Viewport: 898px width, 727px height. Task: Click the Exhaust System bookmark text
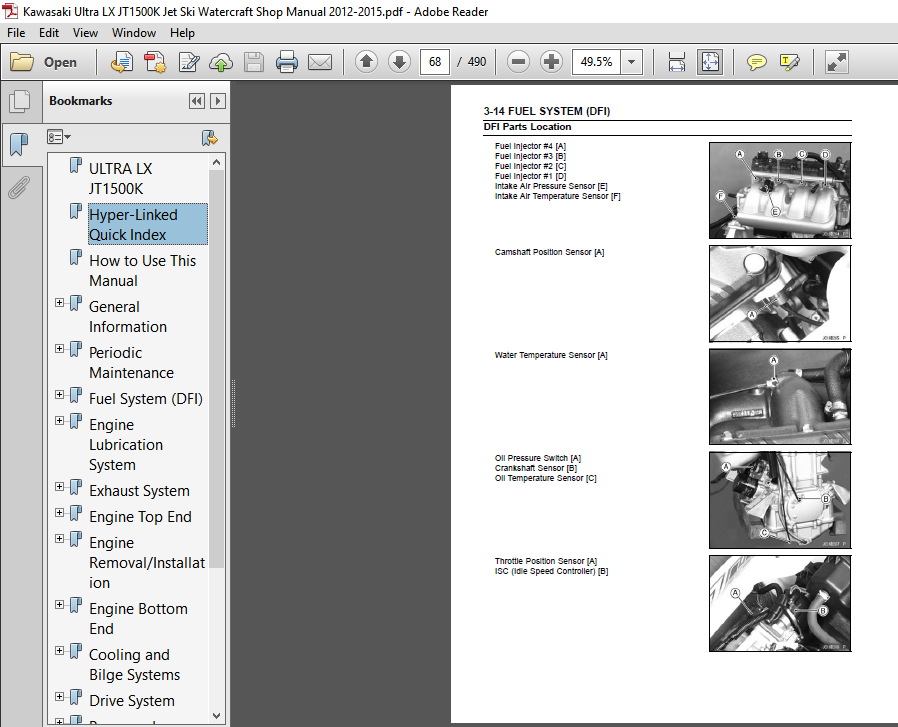click(x=139, y=491)
